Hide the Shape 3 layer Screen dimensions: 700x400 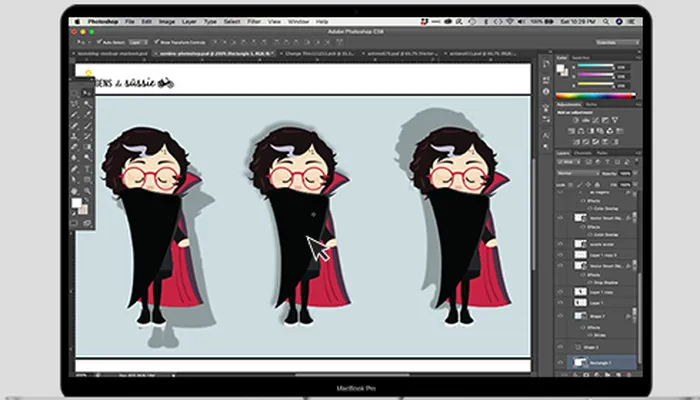tap(560, 347)
